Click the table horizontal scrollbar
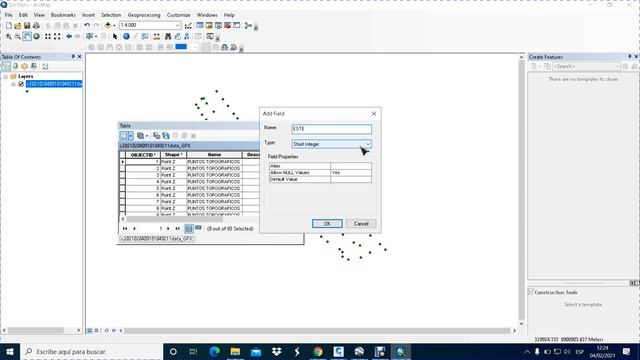640x360 pixels. (174, 219)
